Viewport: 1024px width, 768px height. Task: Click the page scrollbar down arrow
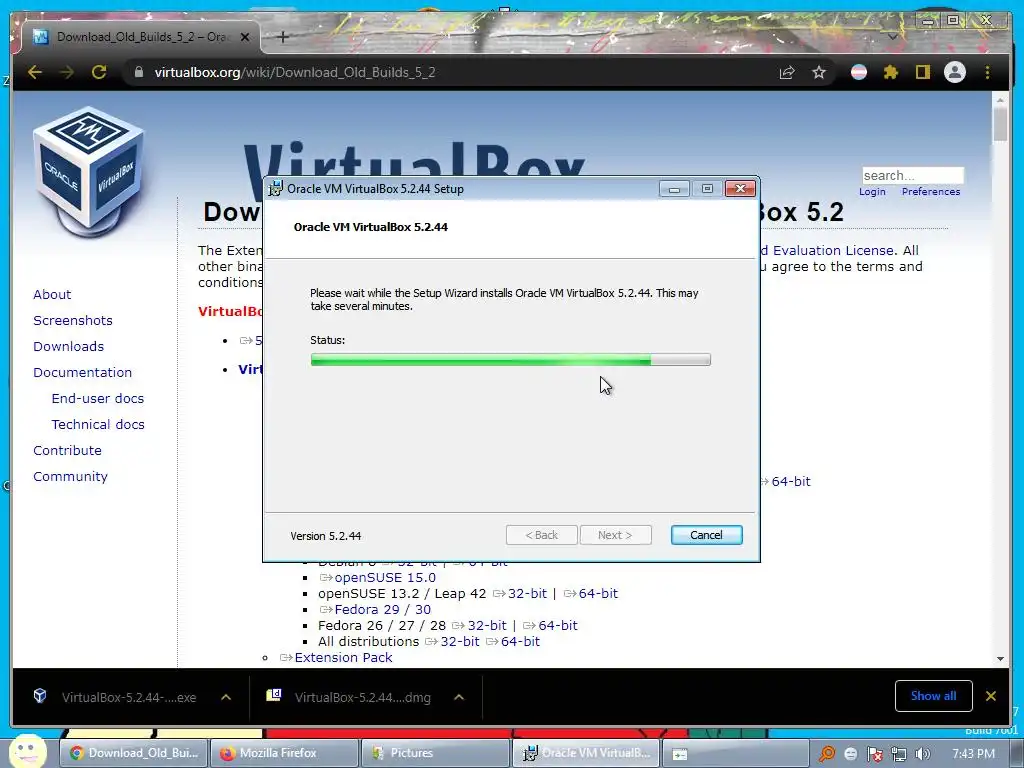tap(1000, 659)
